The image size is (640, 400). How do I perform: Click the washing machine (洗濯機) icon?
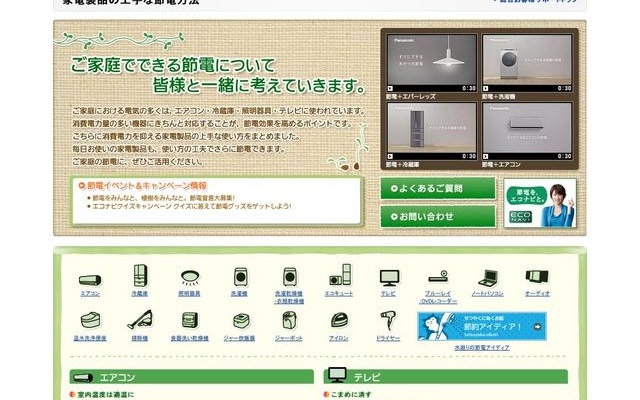pos(240,277)
